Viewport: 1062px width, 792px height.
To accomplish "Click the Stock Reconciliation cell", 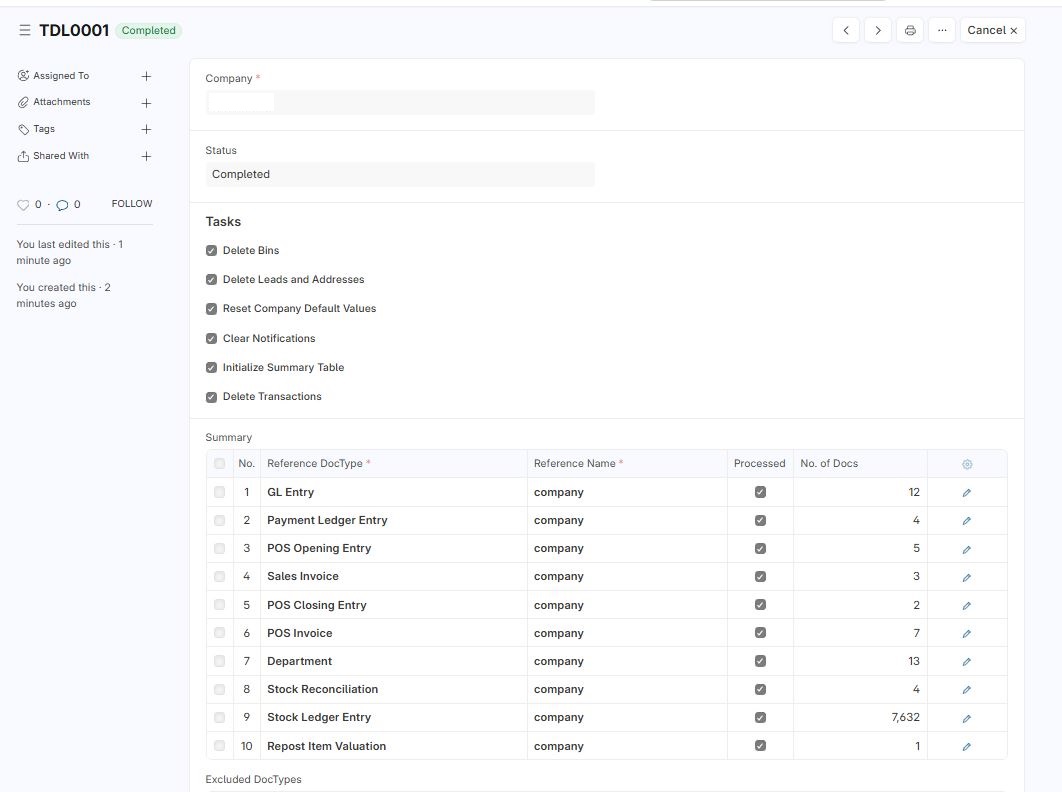I will tap(393, 689).
